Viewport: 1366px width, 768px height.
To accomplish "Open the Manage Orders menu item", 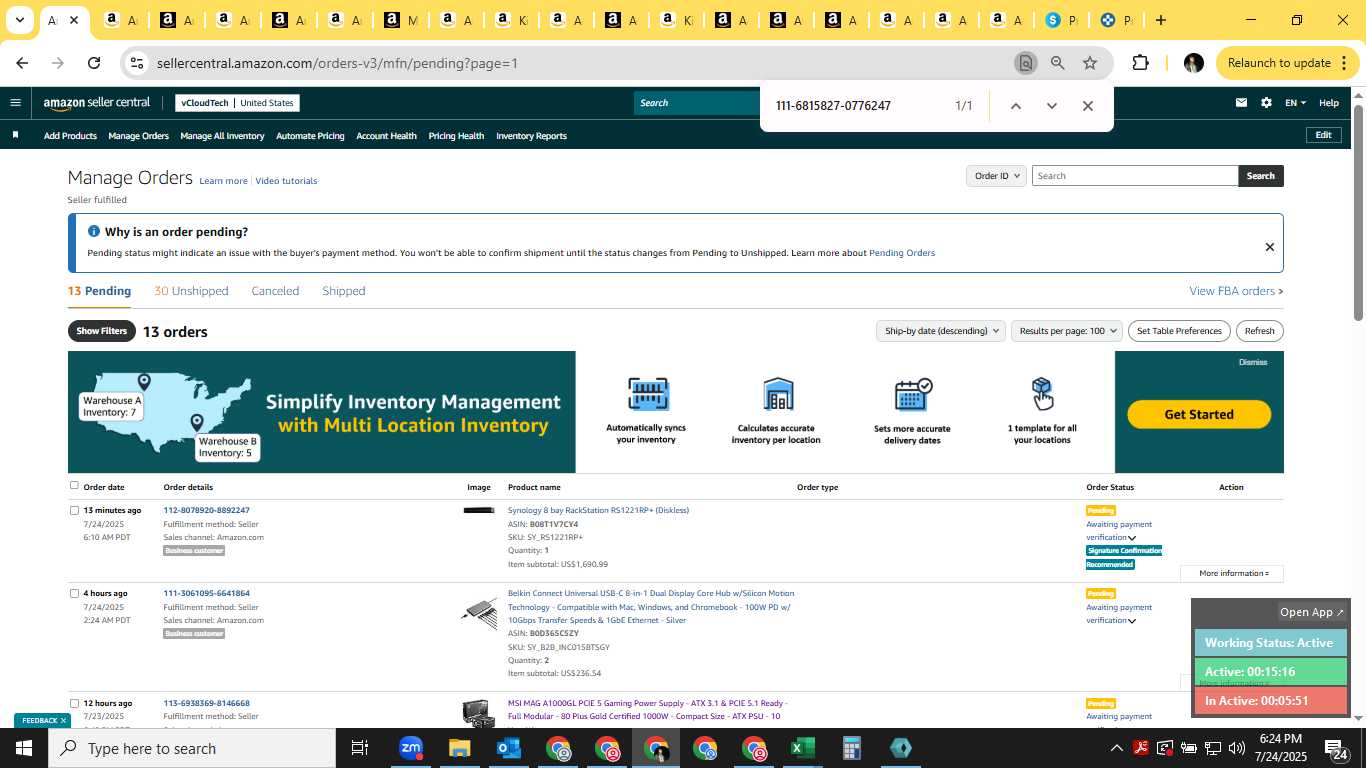I will pyautogui.click(x=138, y=136).
